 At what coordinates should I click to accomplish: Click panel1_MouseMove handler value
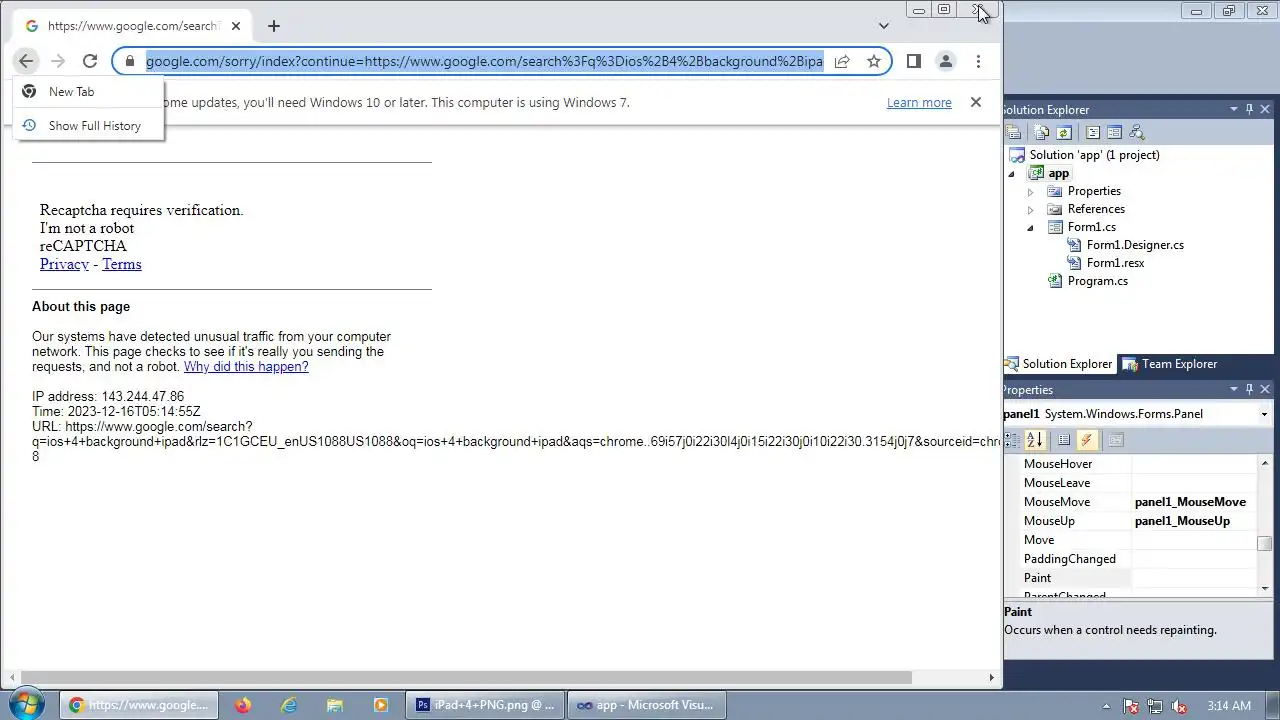click(x=1190, y=502)
